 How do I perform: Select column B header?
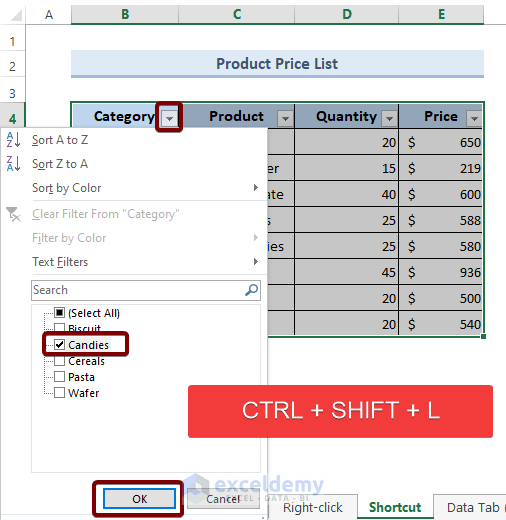point(125,15)
